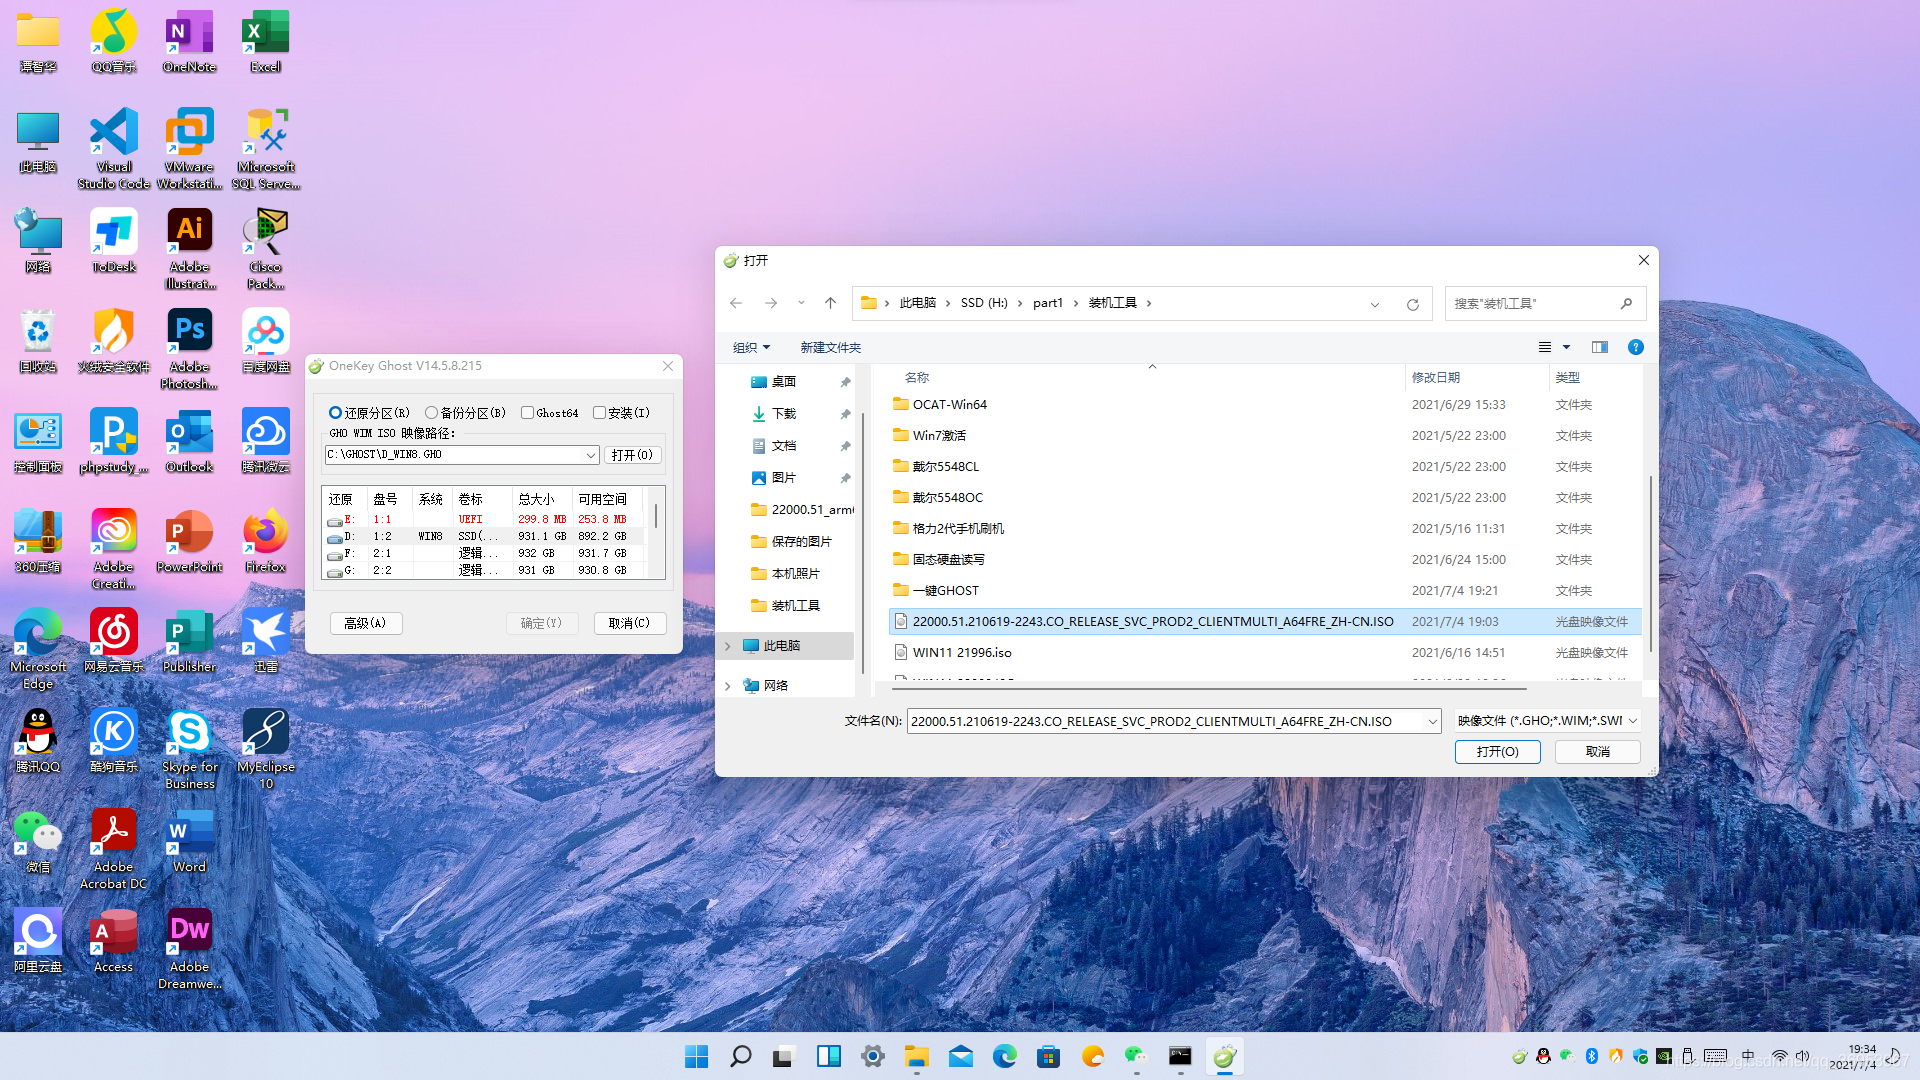Click 打开(O) button in file dialog
The height and width of the screenshot is (1080, 1920).
coord(1498,750)
